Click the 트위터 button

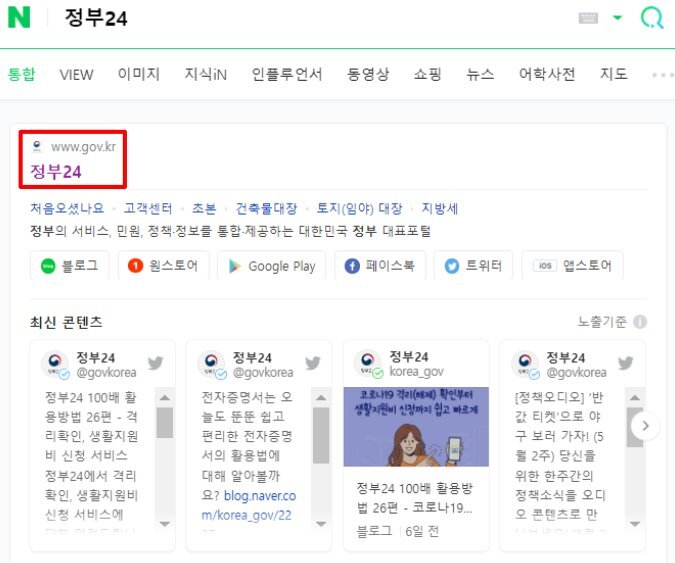click(473, 265)
